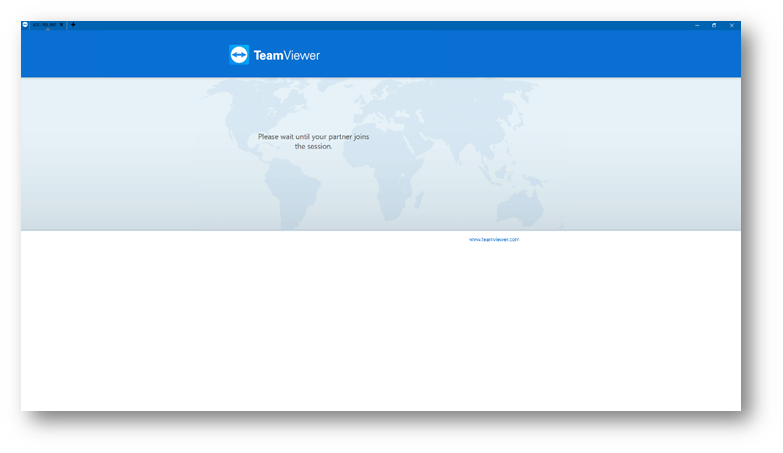Click the 'Please wait until your partner joins' message
The width and height of the screenshot is (783, 453).
tap(313, 137)
